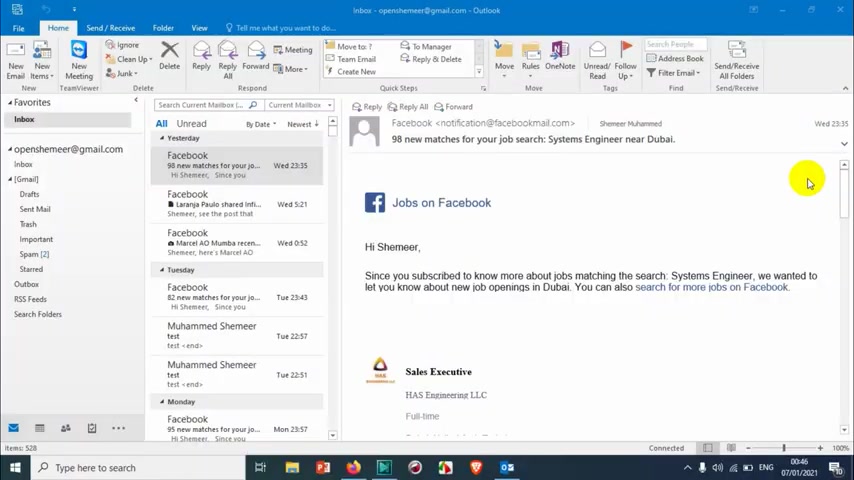Reply using the ribbon Reply button
854x480 pixels.
point(201,56)
